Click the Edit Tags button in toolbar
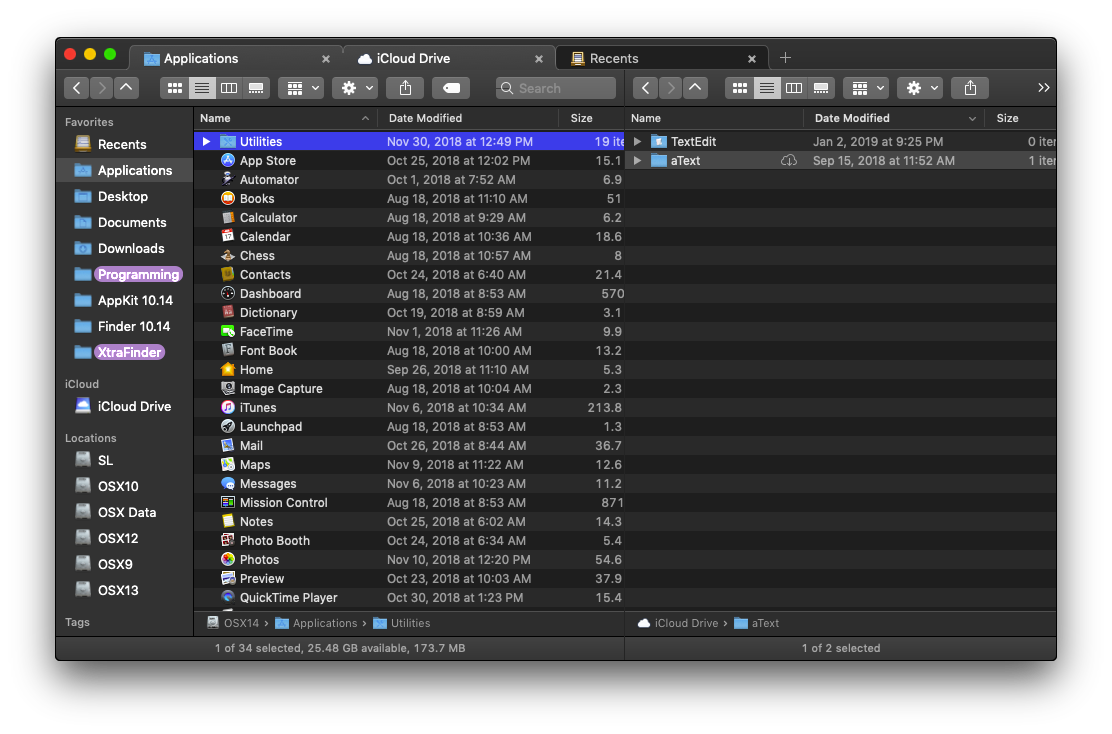 tap(451, 88)
